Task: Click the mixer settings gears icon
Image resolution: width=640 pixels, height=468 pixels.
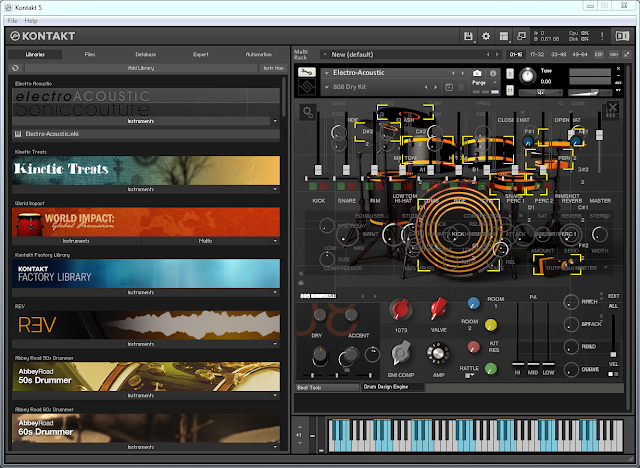Action: [308, 112]
